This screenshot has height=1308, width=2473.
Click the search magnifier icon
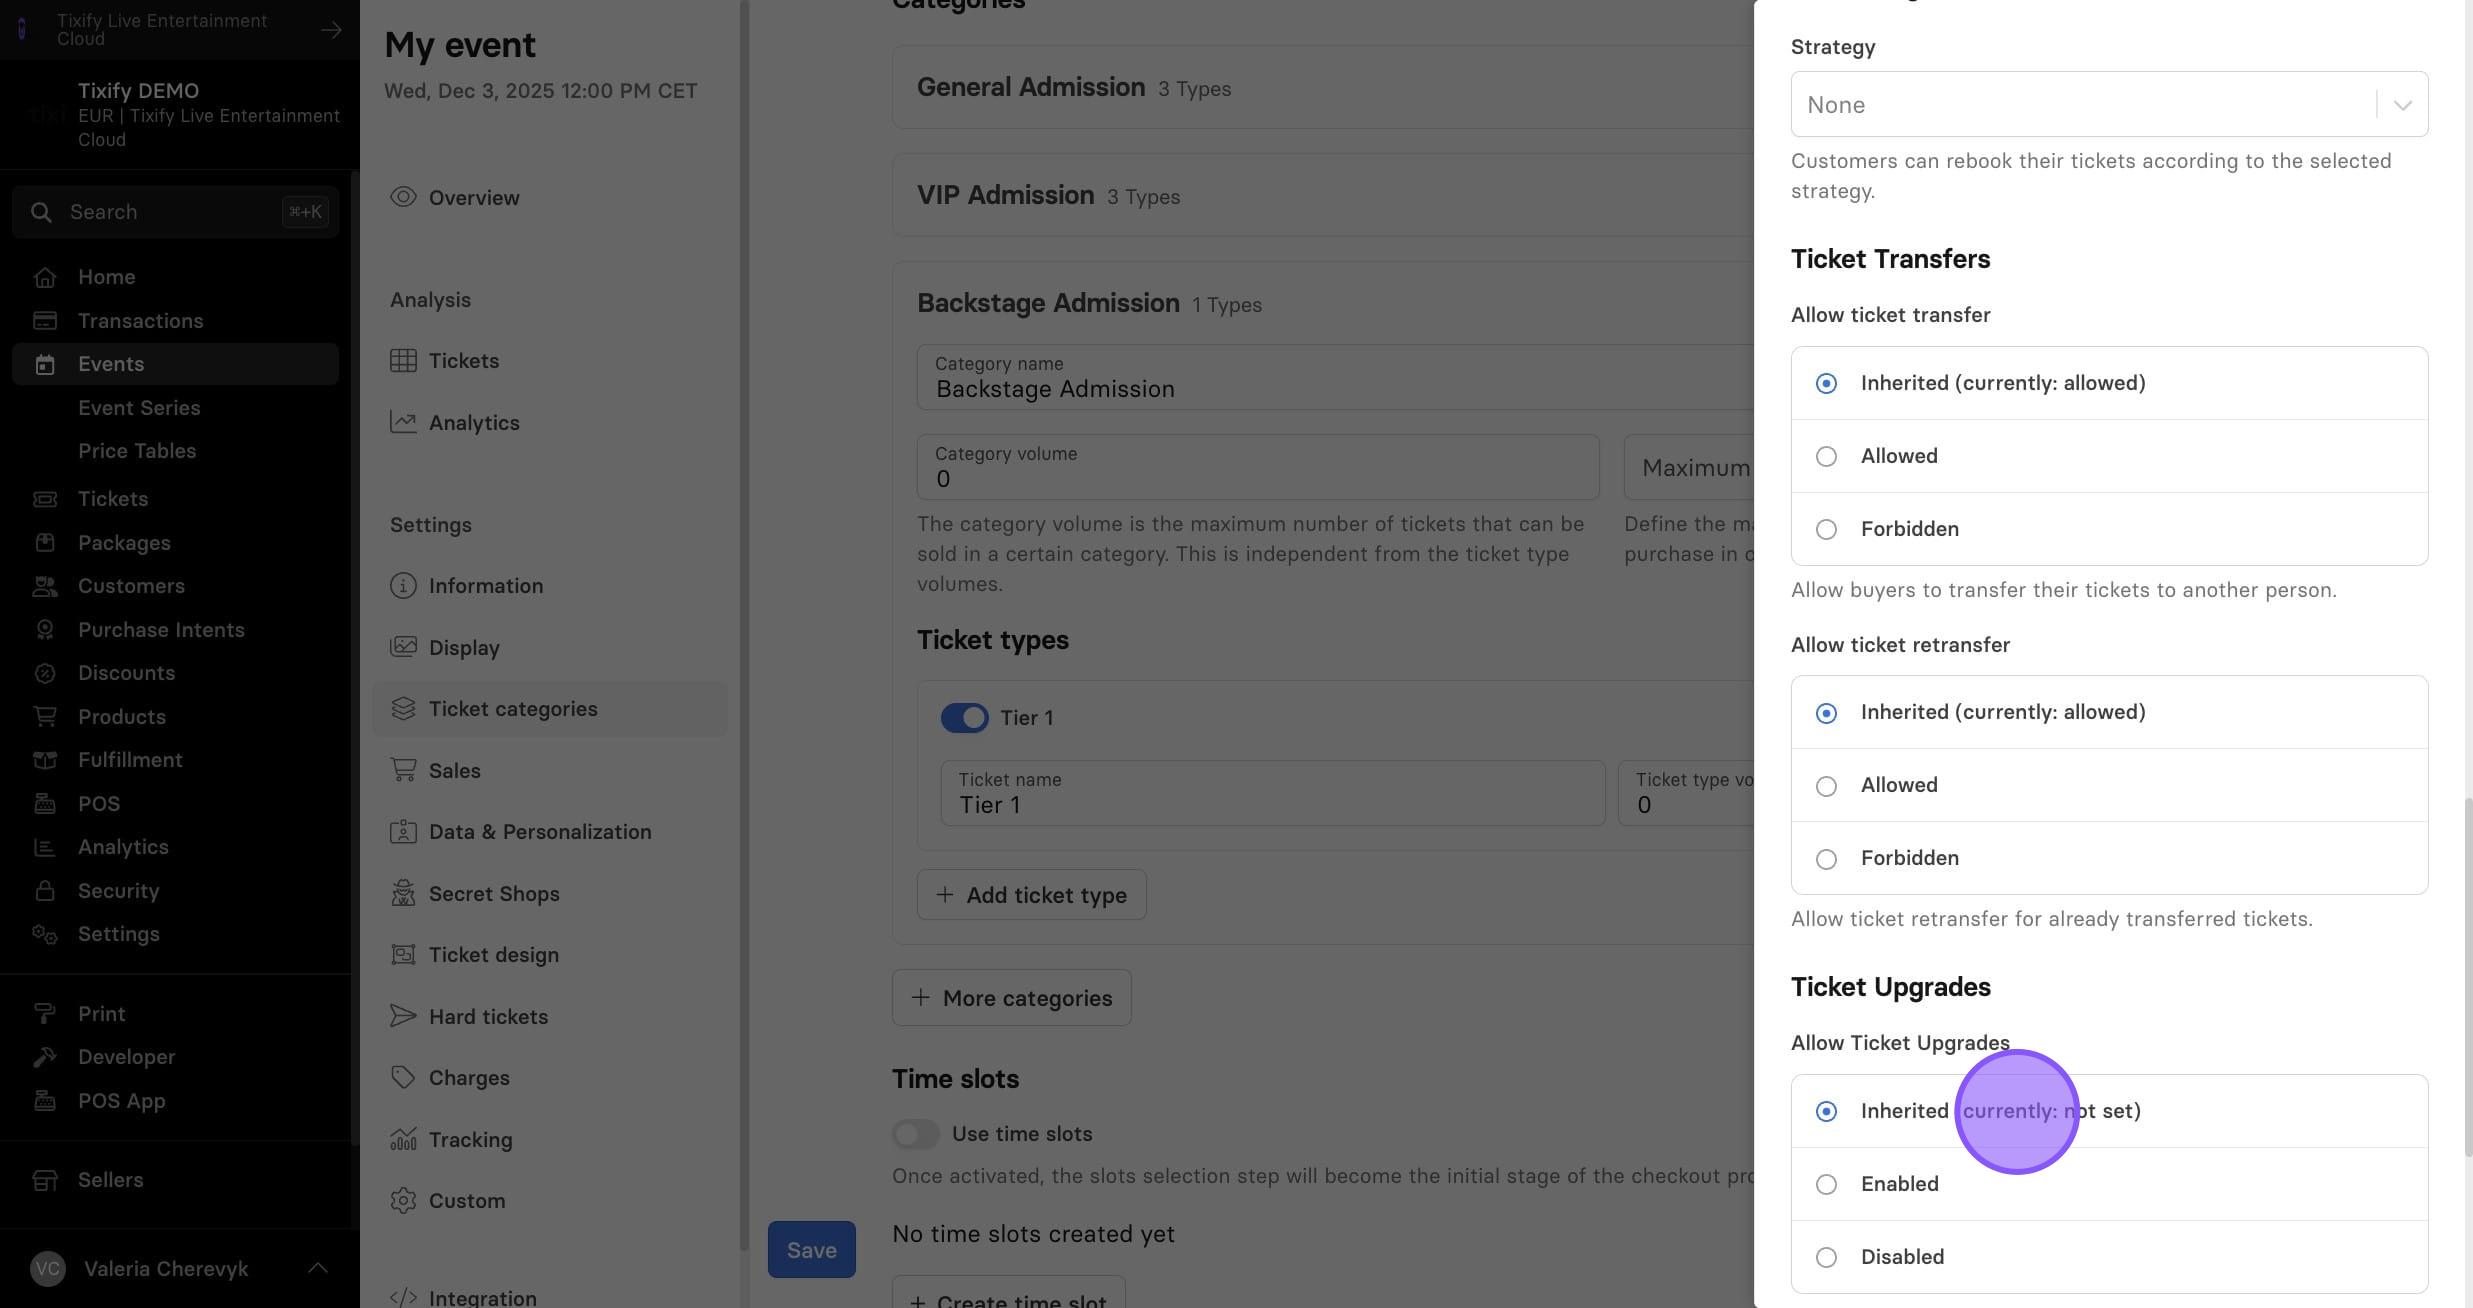click(x=41, y=212)
